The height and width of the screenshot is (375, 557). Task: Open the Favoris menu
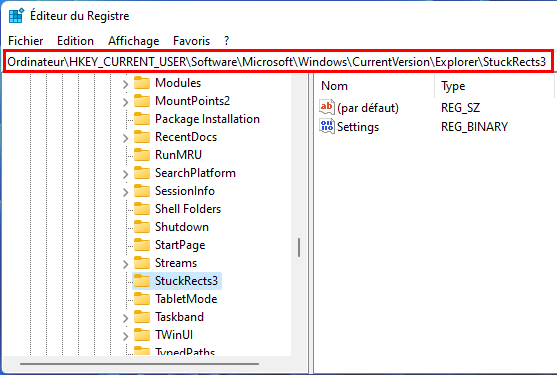[x=191, y=41]
